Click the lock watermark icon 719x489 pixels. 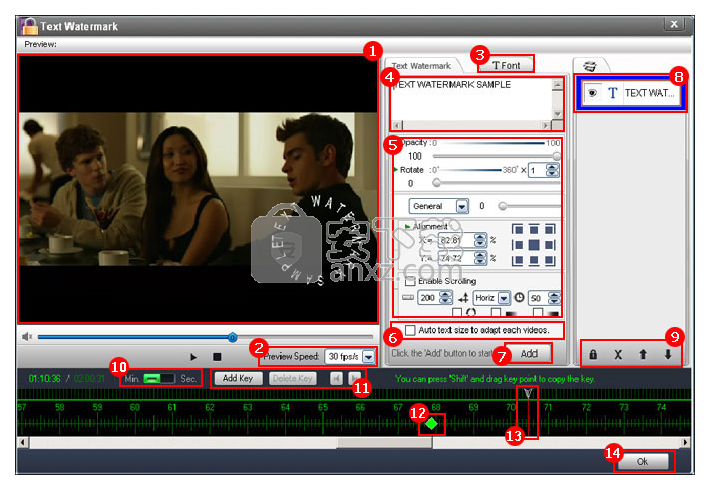point(593,355)
